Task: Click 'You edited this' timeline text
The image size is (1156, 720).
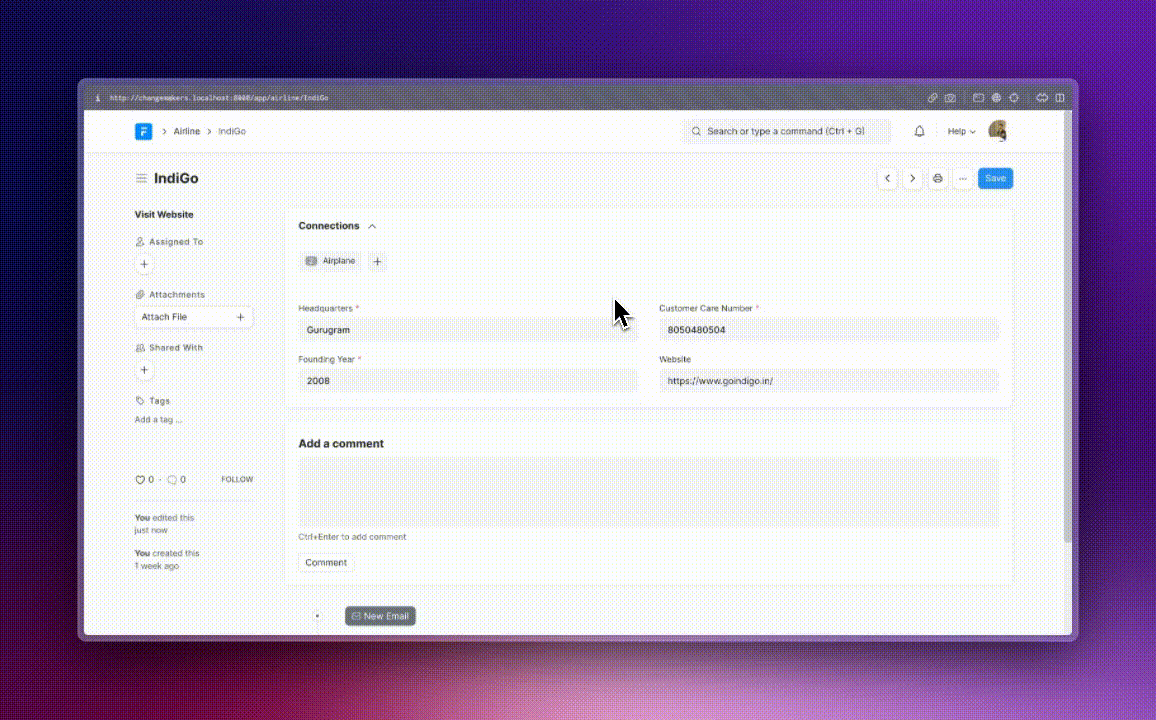Action: (x=164, y=518)
